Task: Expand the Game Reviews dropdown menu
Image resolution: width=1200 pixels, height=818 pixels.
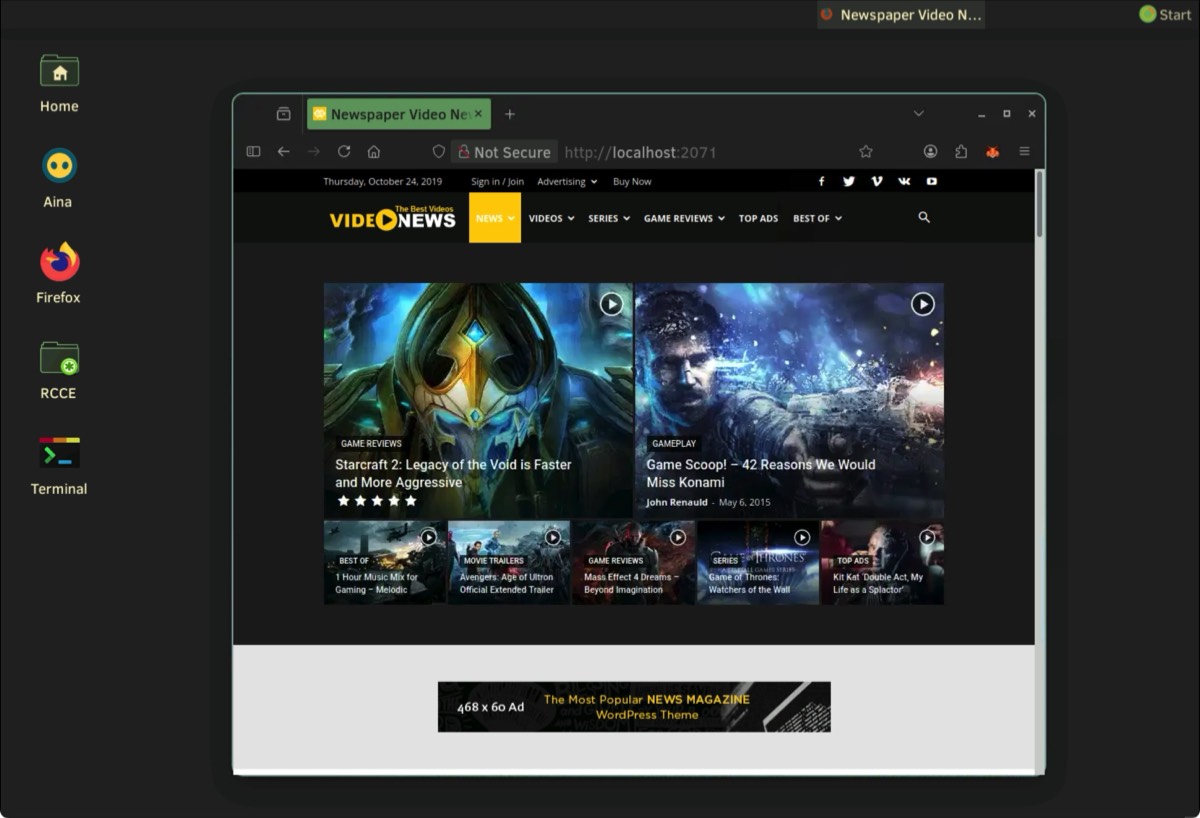Action: click(684, 218)
